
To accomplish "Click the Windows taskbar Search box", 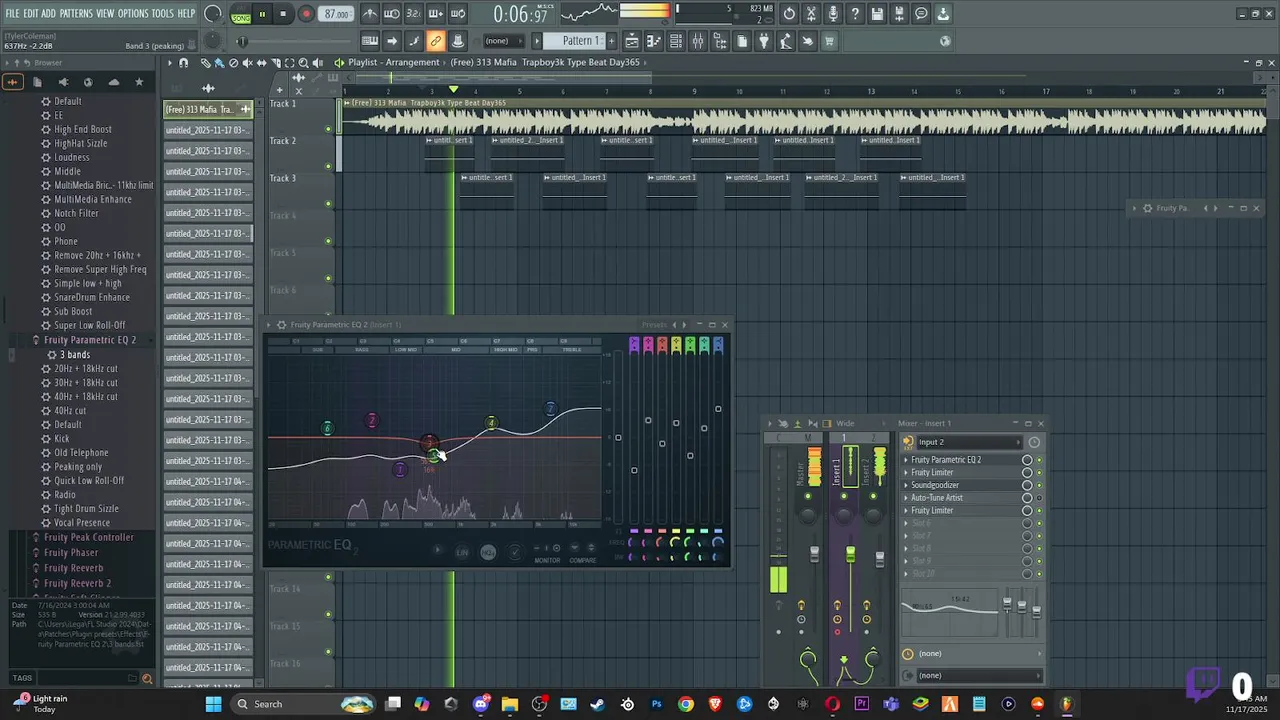I will point(305,704).
